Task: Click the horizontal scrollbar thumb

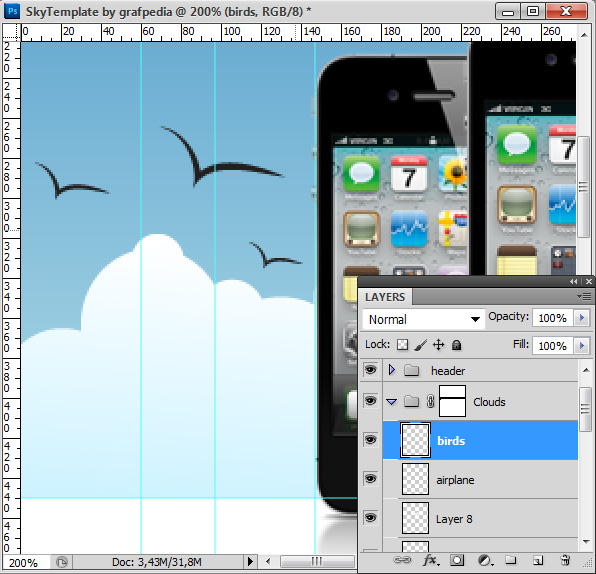Action: click(x=317, y=561)
